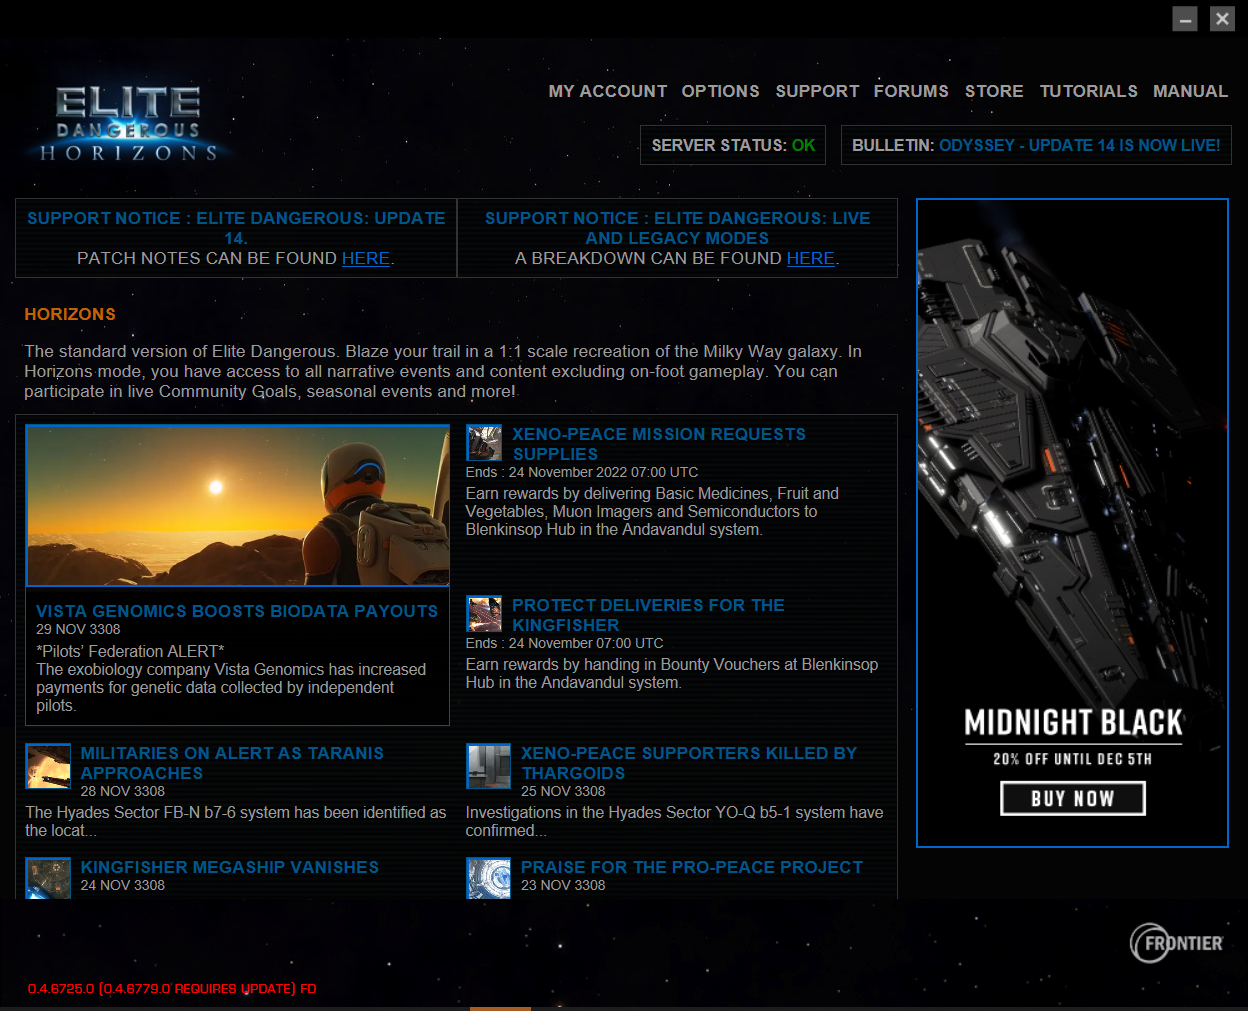
Task: Click the Live and Legacy breakdown HERE link
Action: pyautogui.click(x=811, y=258)
